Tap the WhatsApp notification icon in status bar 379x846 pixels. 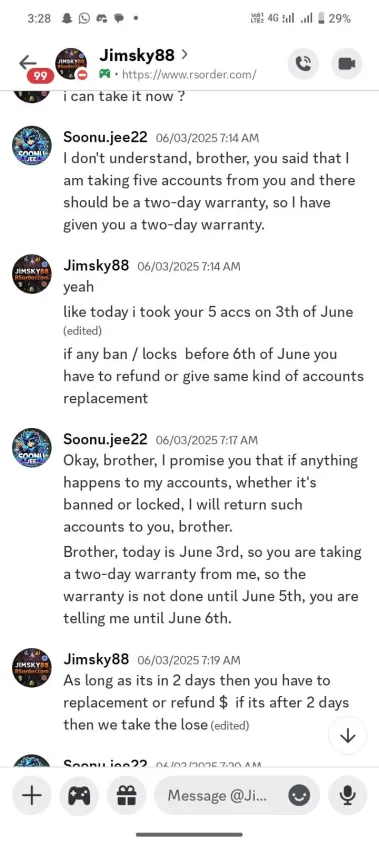tap(84, 18)
